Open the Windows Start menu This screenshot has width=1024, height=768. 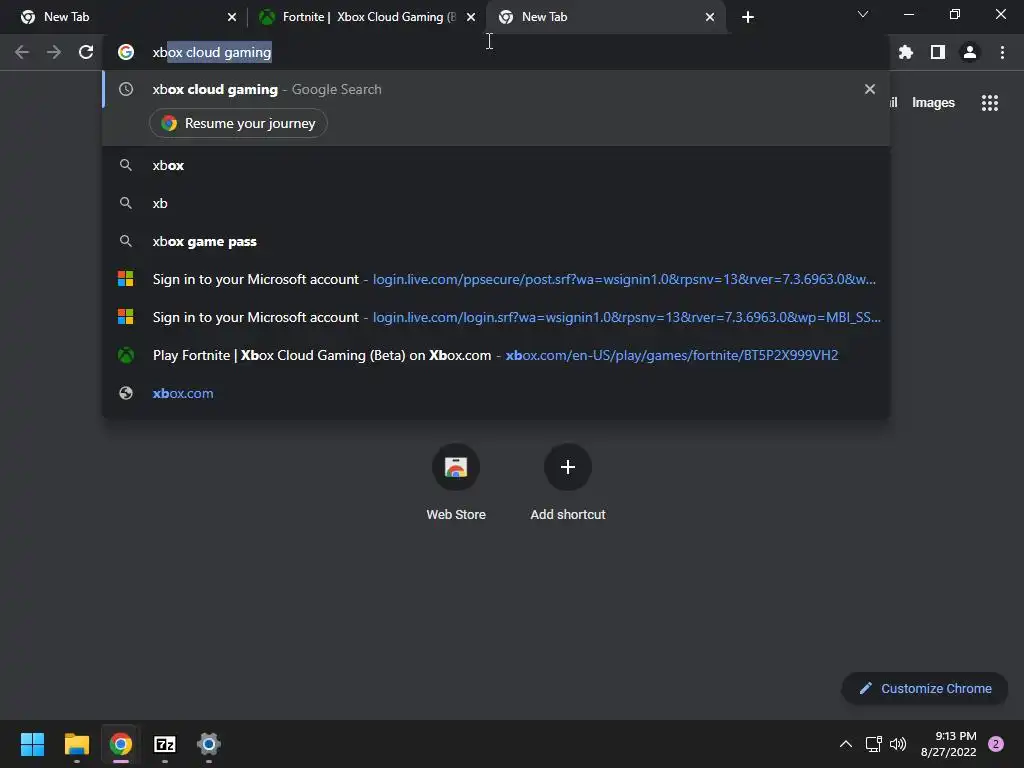[x=32, y=744]
